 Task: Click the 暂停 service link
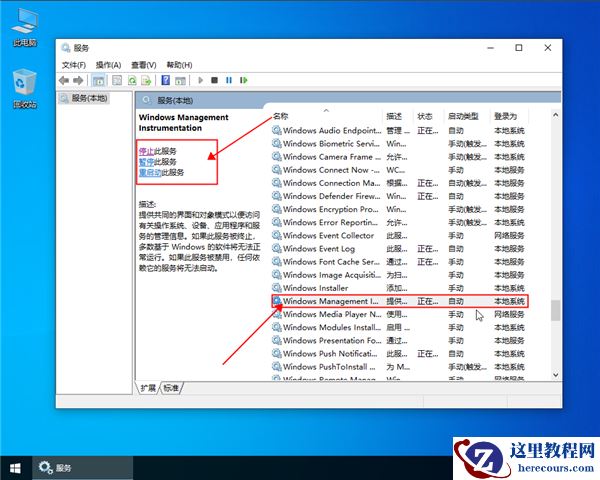pyautogui.click(x=146, y=162)
